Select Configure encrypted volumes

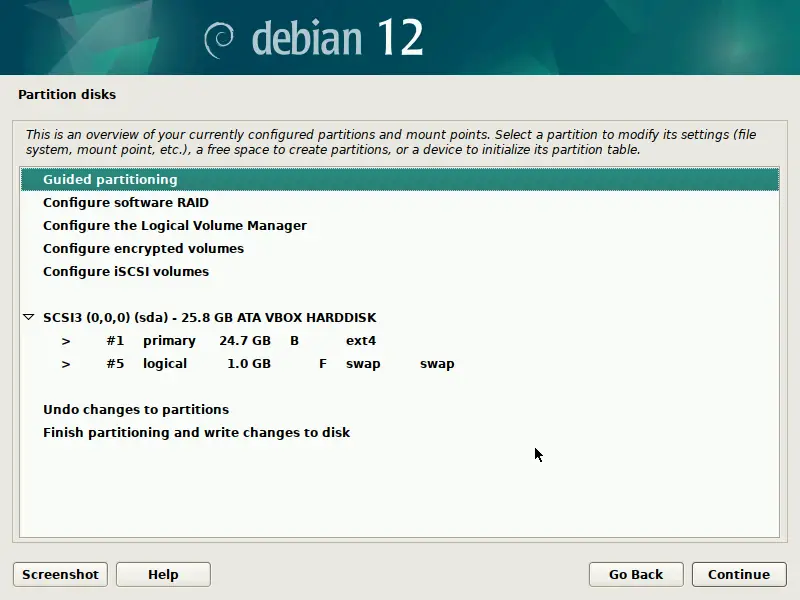click(399, 248)
